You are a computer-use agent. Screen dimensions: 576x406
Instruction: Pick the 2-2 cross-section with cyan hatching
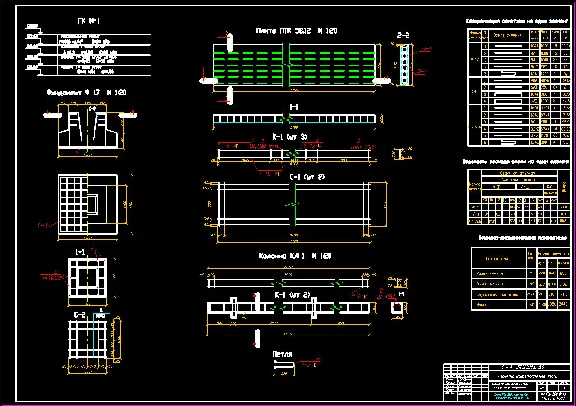pyautogui.click(x=404, y=65)
